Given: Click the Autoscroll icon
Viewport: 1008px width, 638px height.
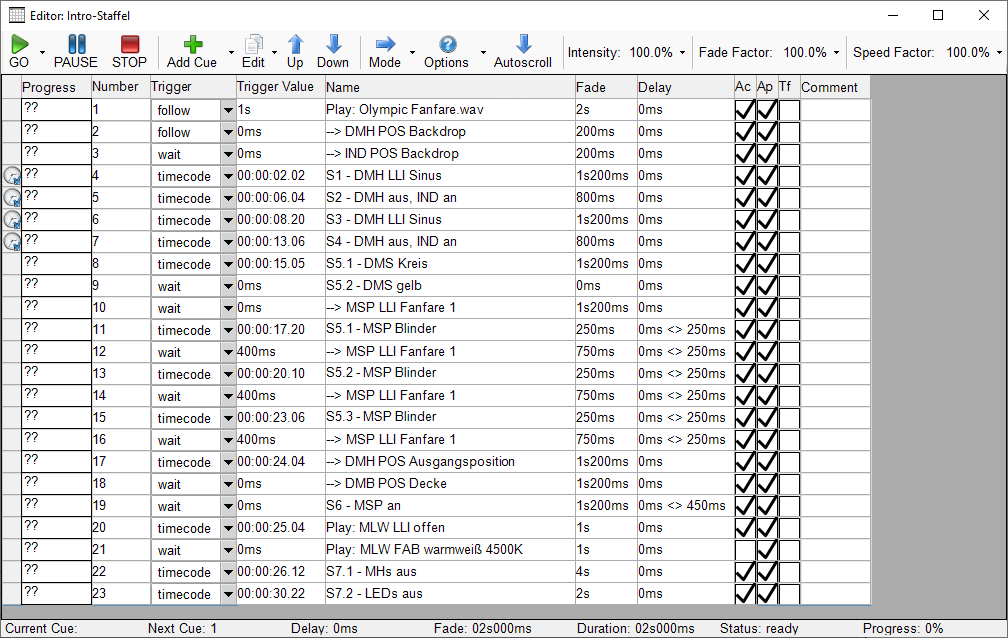Looking at the screenshot, I should [x=522, y=44].
